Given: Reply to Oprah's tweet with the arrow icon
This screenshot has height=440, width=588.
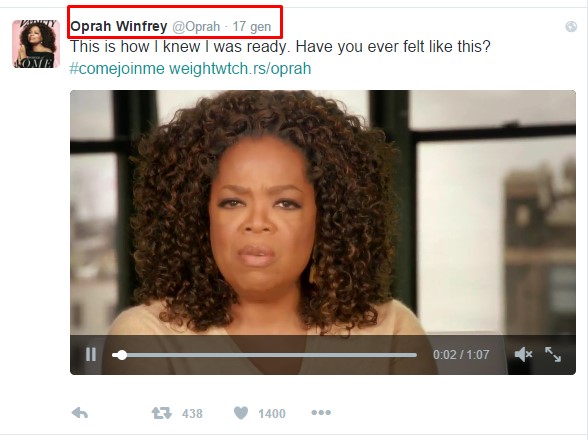Looking at the screenshot, I should (80, 413).
